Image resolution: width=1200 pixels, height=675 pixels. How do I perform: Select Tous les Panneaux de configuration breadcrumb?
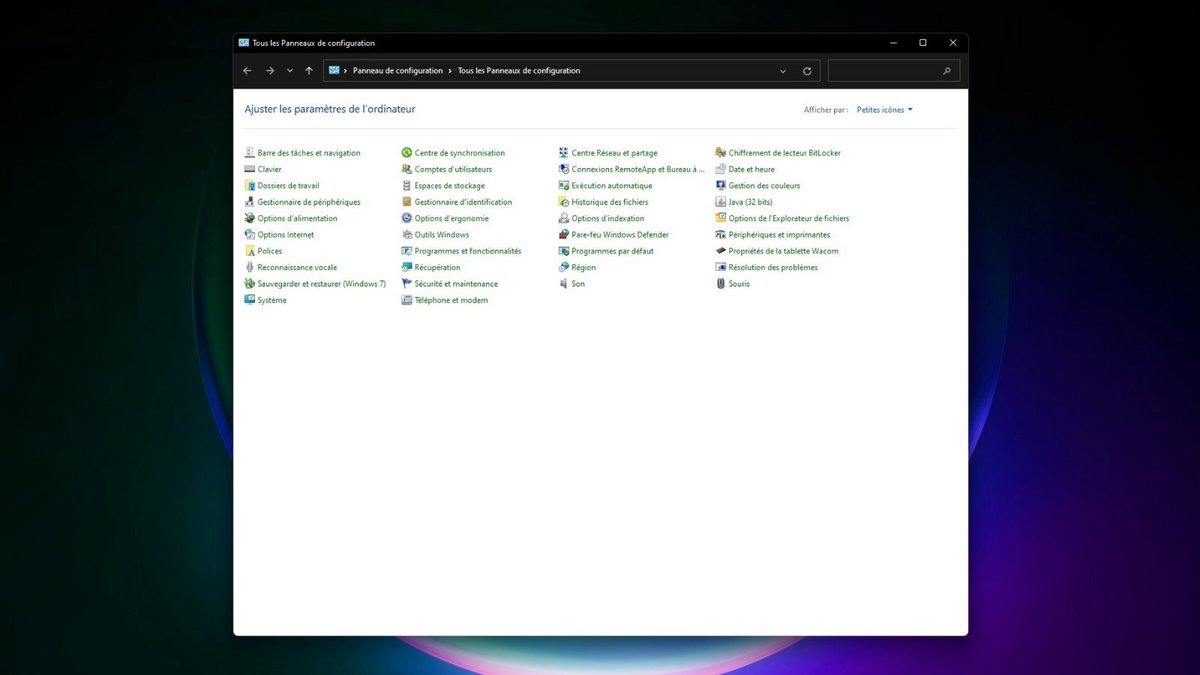tap(519, 71)
